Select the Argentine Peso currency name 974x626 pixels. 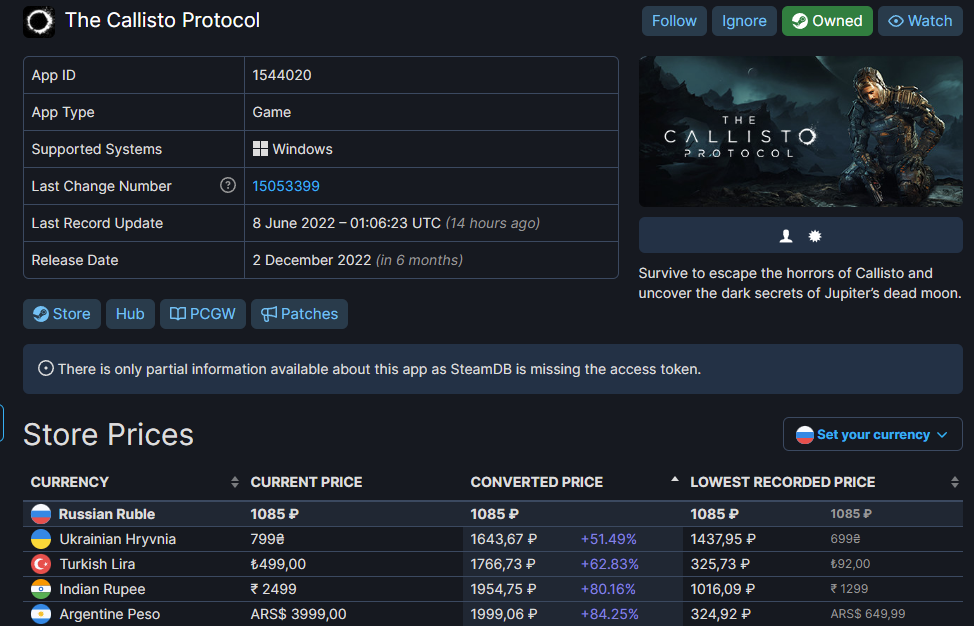(x=110, y=614)
